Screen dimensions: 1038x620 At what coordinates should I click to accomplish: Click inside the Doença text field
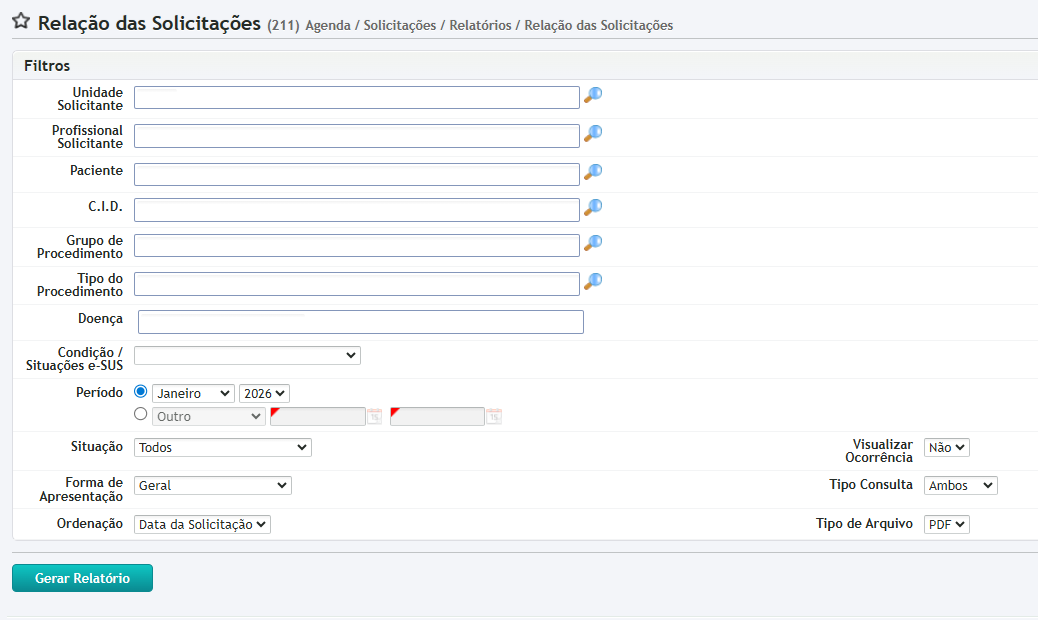[x=360, y=322]
